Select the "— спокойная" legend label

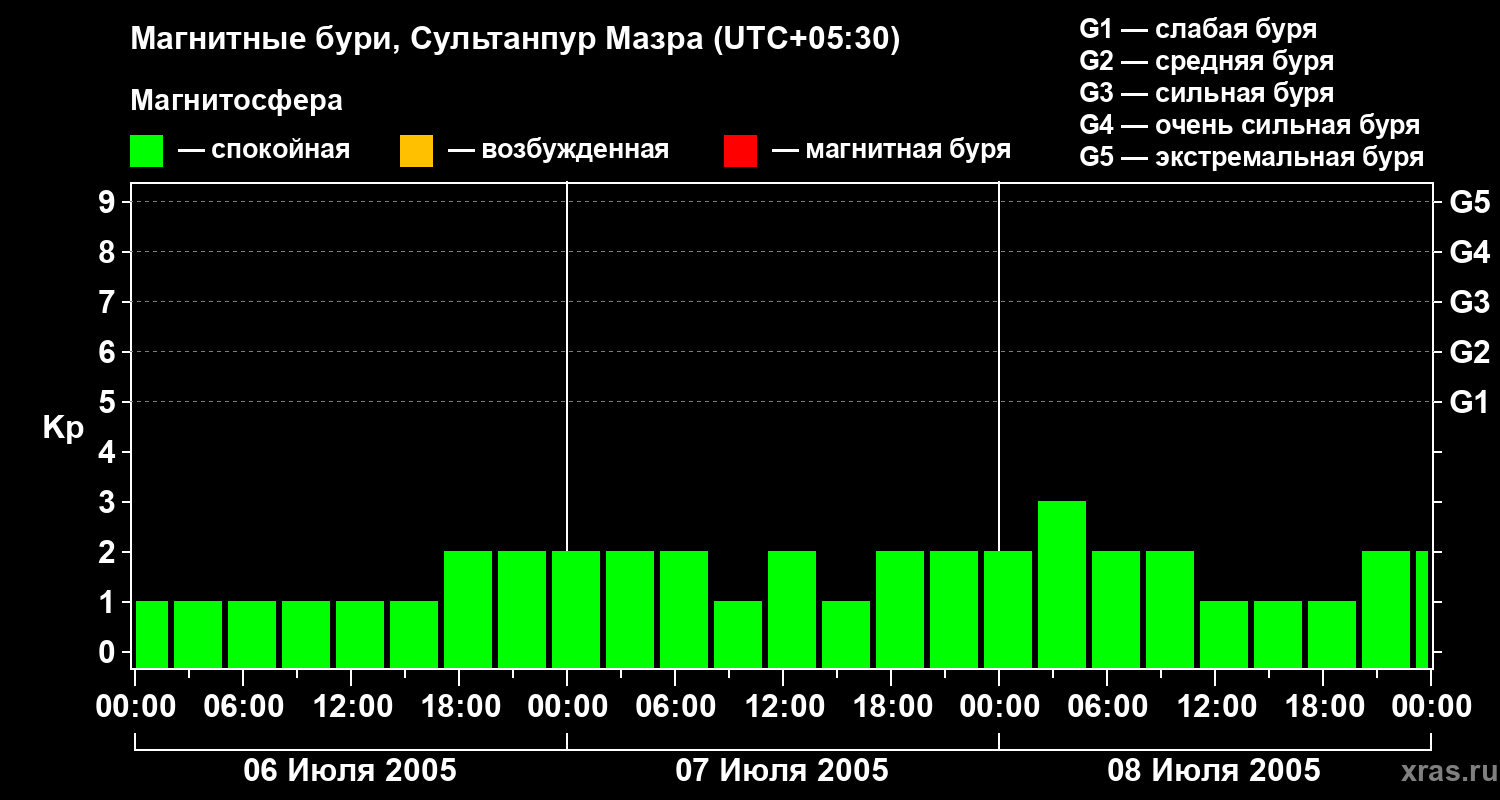(264, 150)
